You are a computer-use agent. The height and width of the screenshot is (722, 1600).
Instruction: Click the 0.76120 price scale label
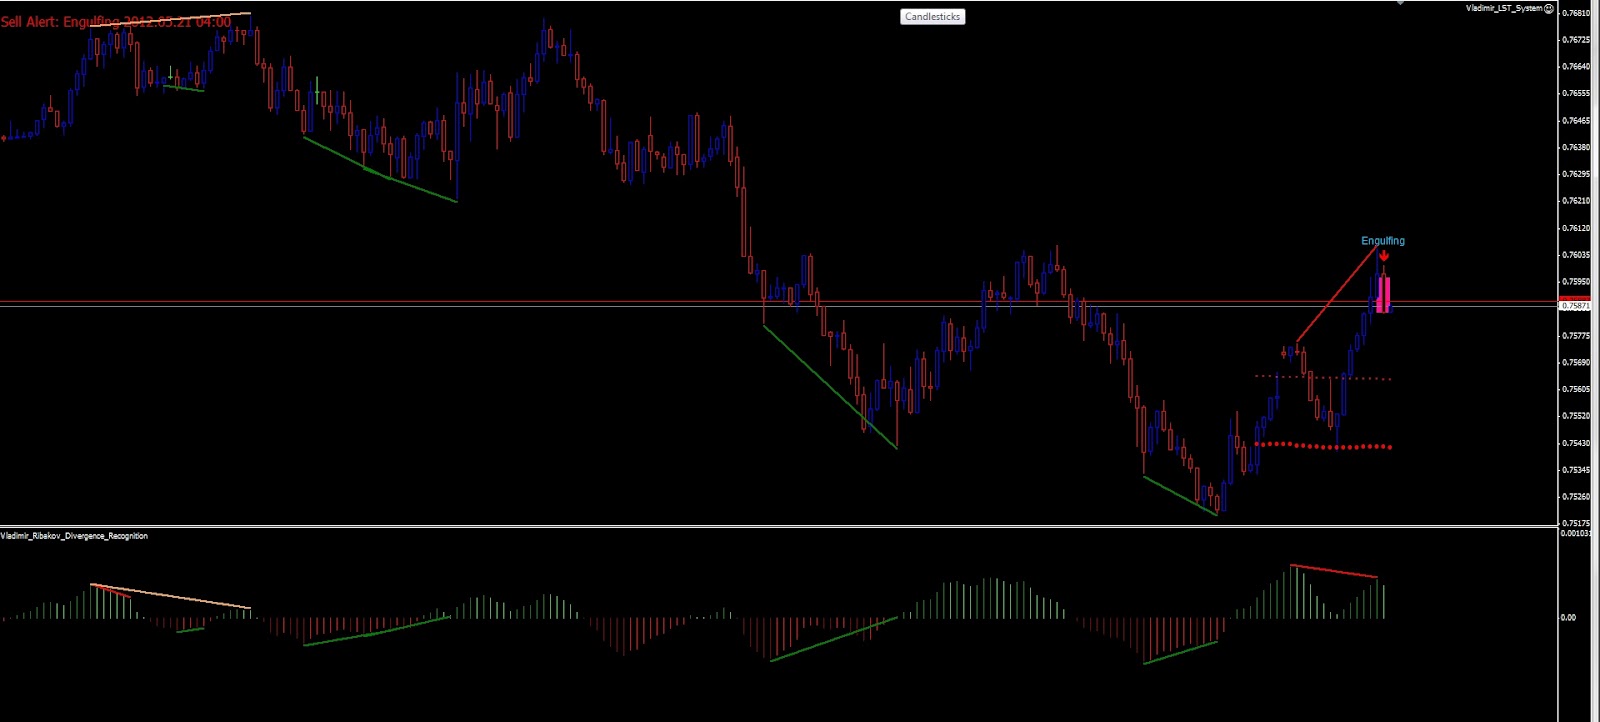point(1576,228)
